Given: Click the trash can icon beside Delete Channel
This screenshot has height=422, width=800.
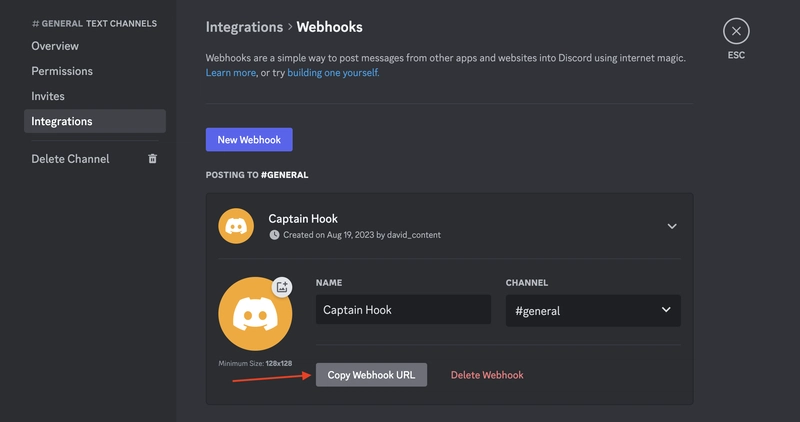Looking at the screenshot, I should [x=152, y=159].
